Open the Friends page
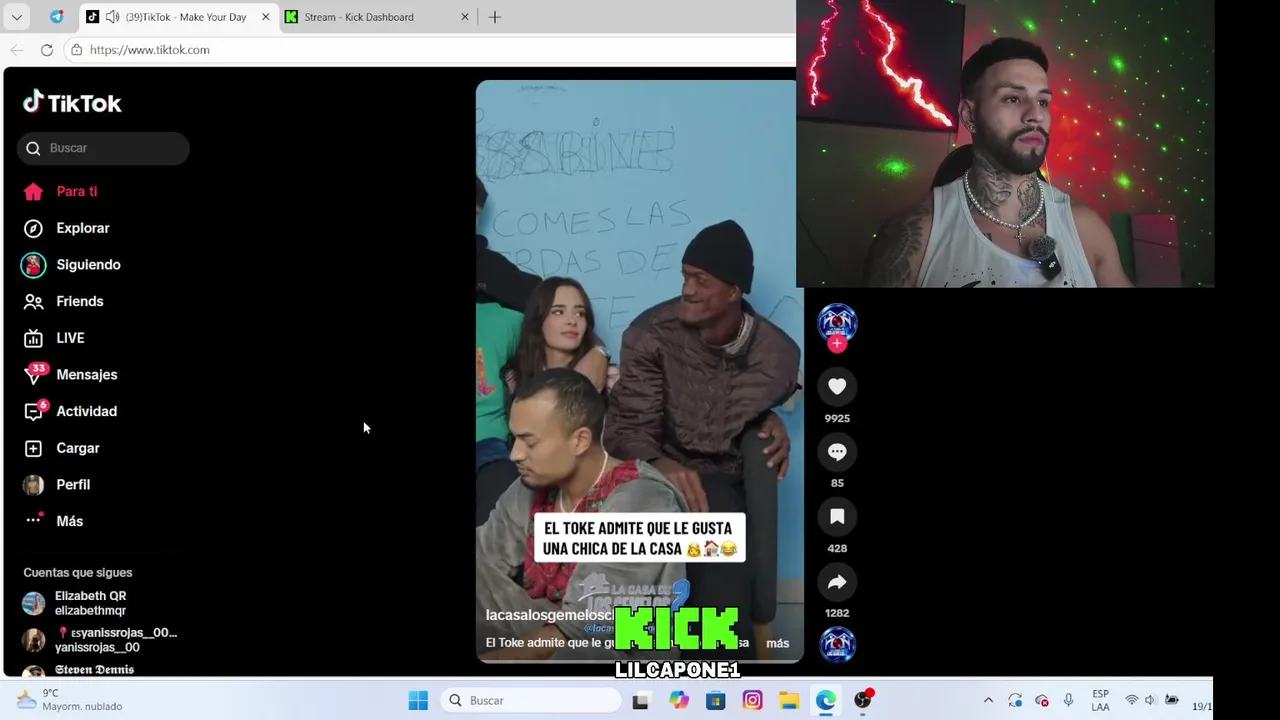The image size is (1280, 720). pos(64,301)
